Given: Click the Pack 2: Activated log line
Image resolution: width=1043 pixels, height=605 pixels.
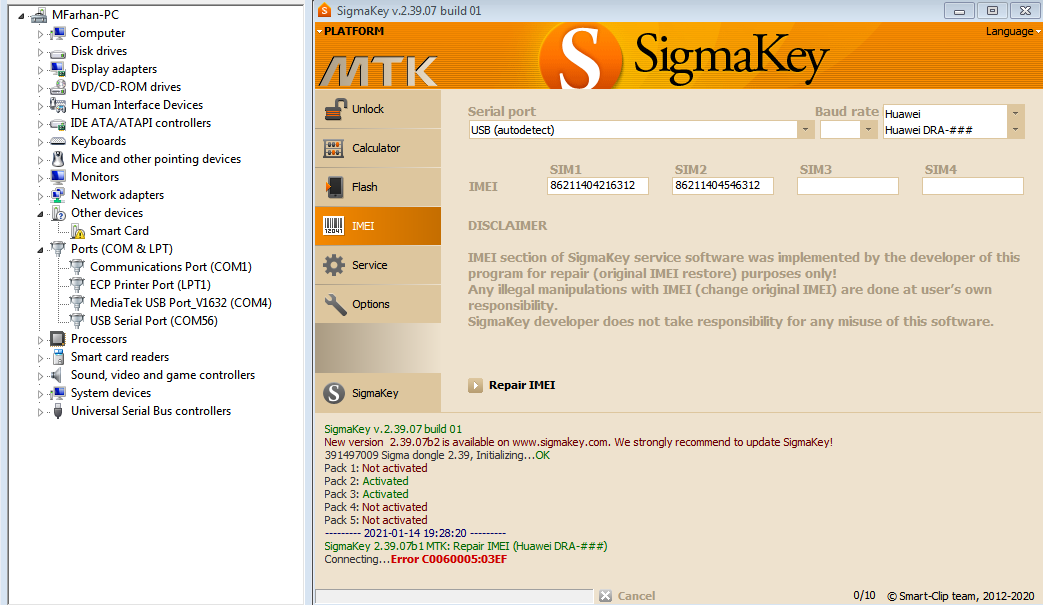Looking at the screenshot, I should 367,481.
